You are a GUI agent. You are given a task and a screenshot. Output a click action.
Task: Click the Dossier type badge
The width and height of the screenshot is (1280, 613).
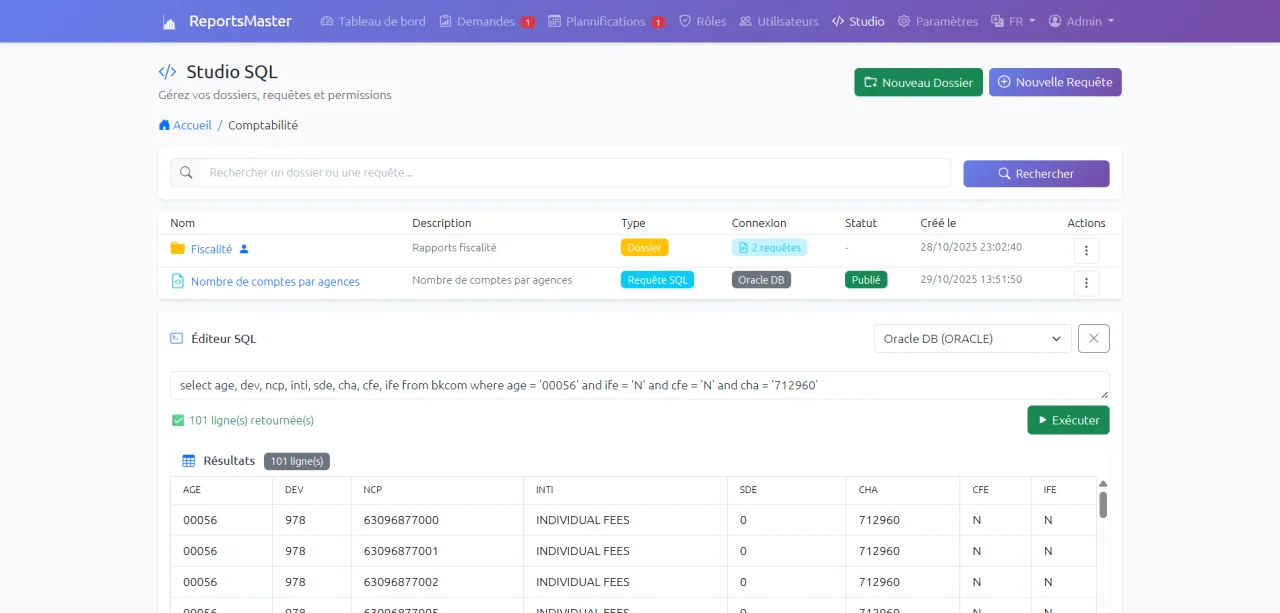644,247
